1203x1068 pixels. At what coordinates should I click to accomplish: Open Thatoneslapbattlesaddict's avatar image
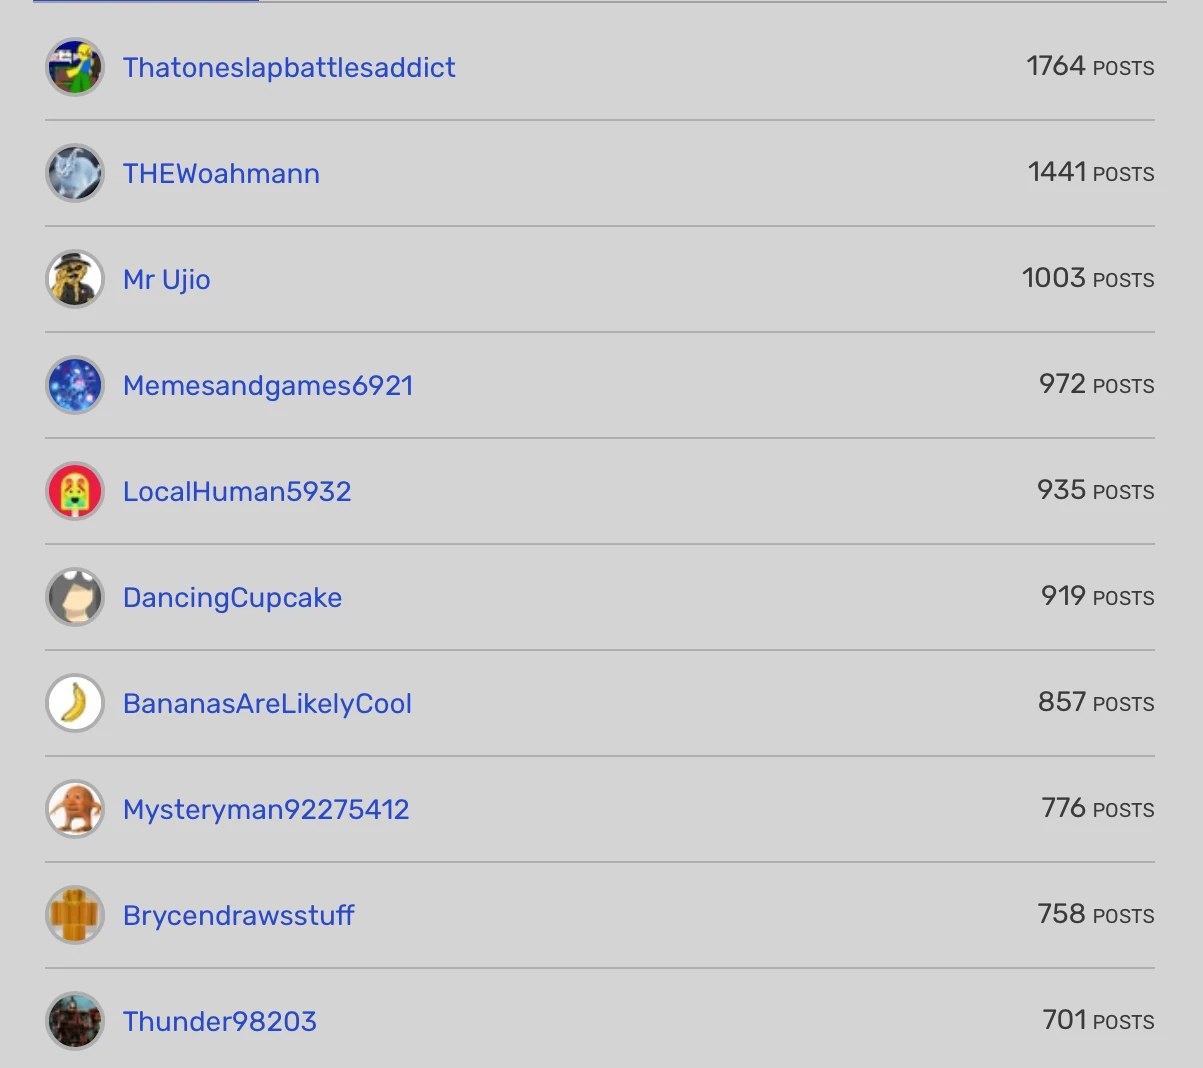click(x=74, y=67)
